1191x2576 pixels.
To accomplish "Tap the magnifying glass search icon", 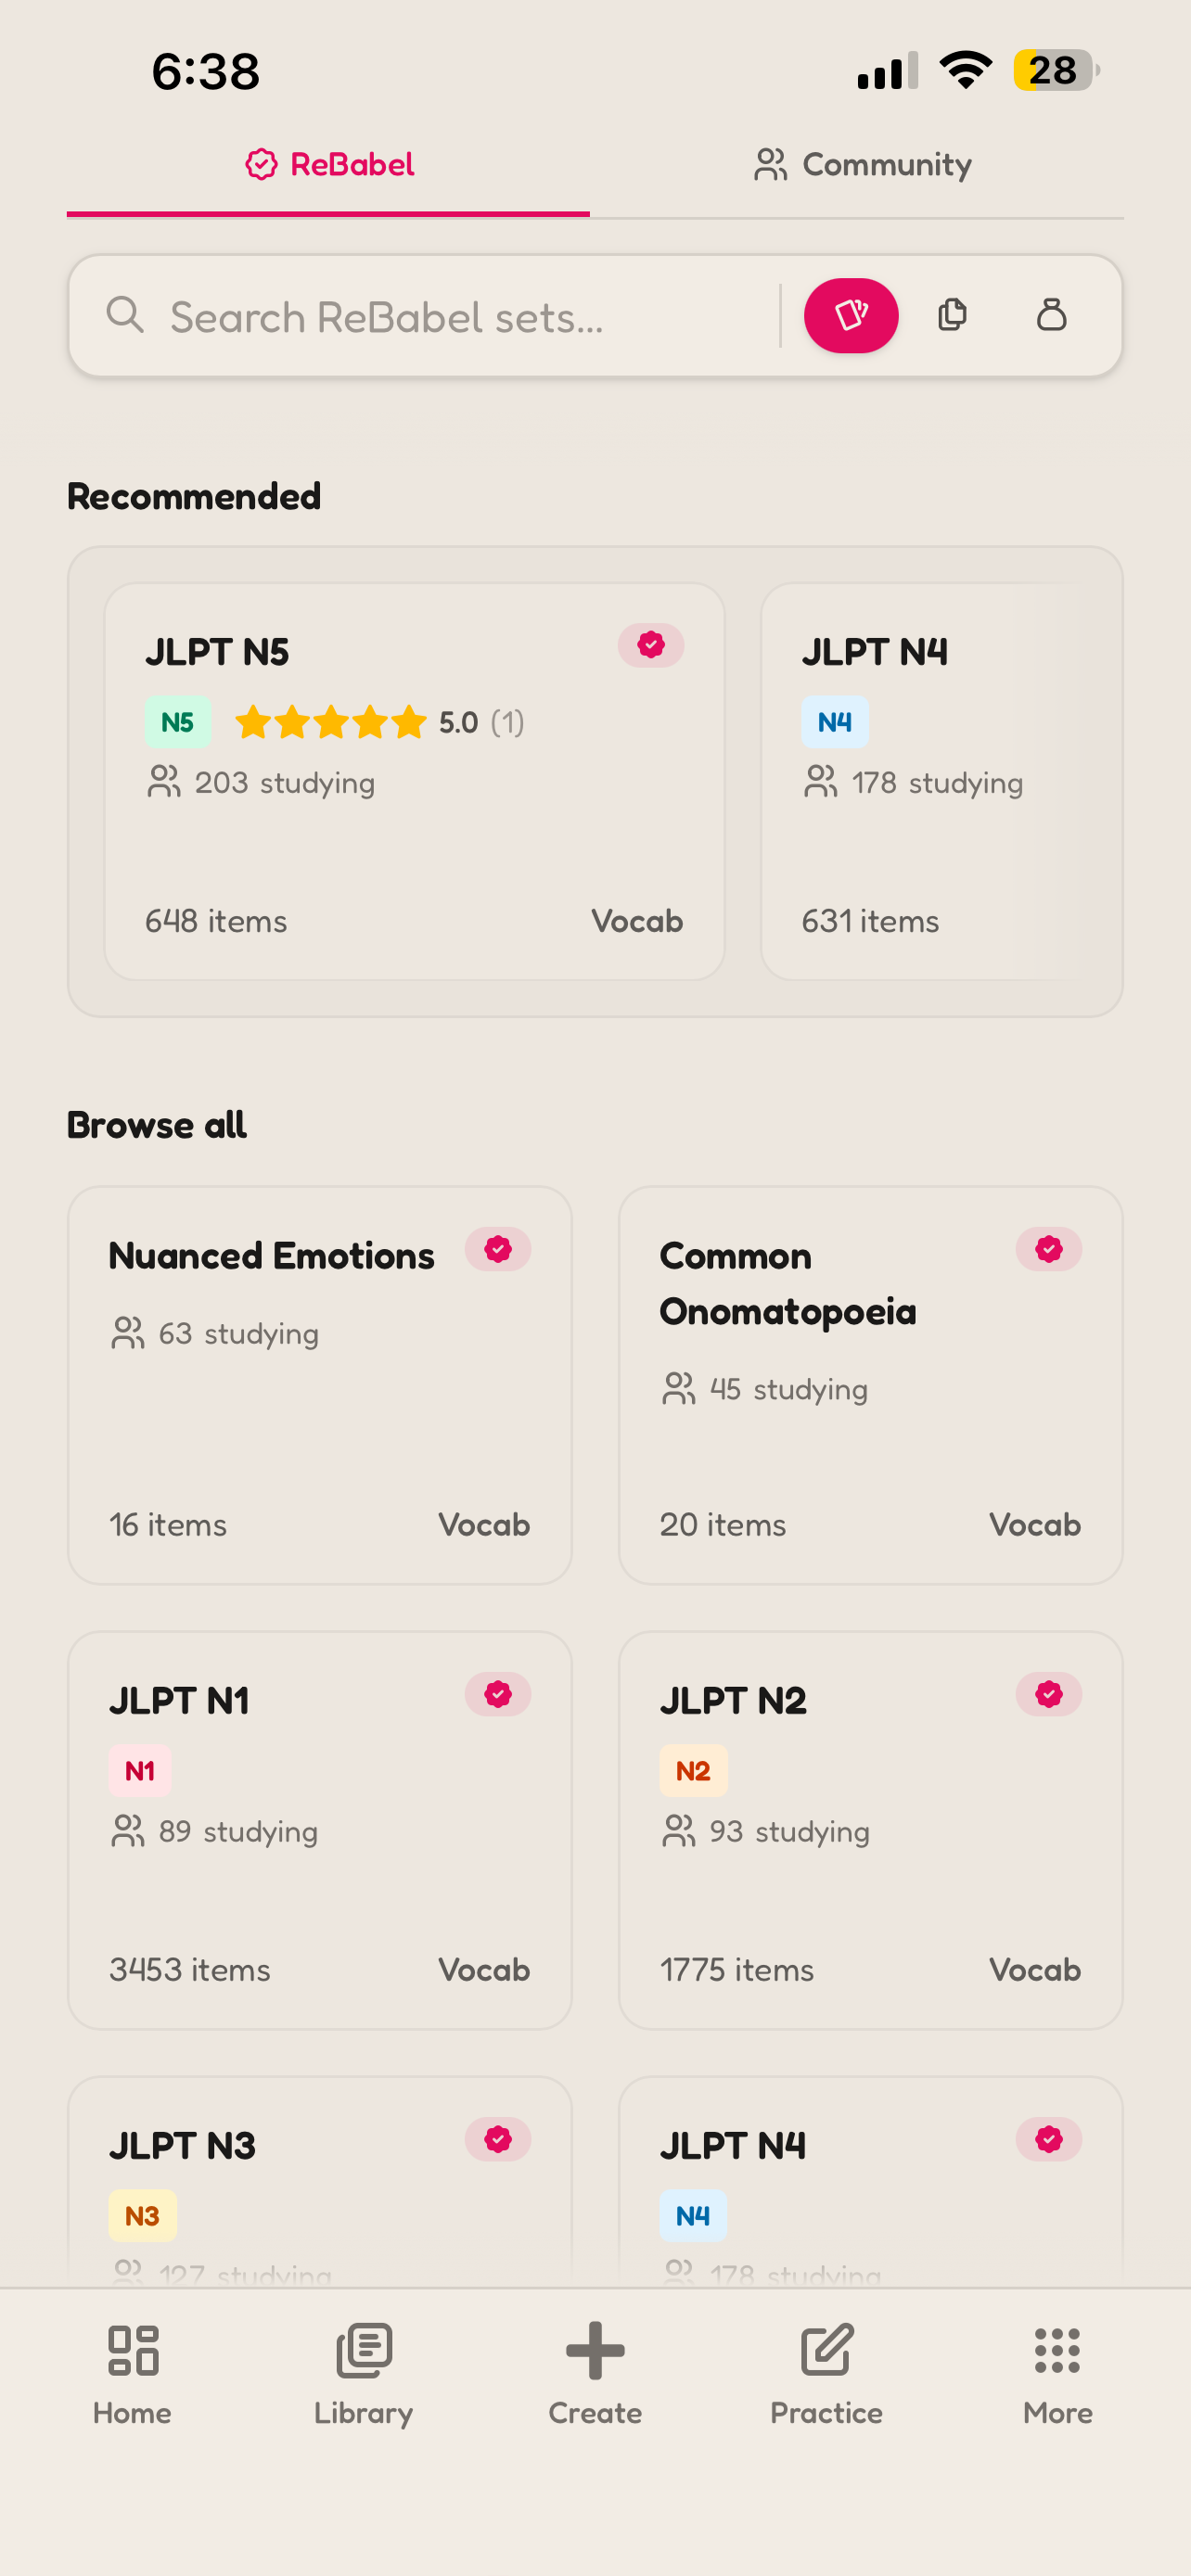I will (x=125, y=315).
